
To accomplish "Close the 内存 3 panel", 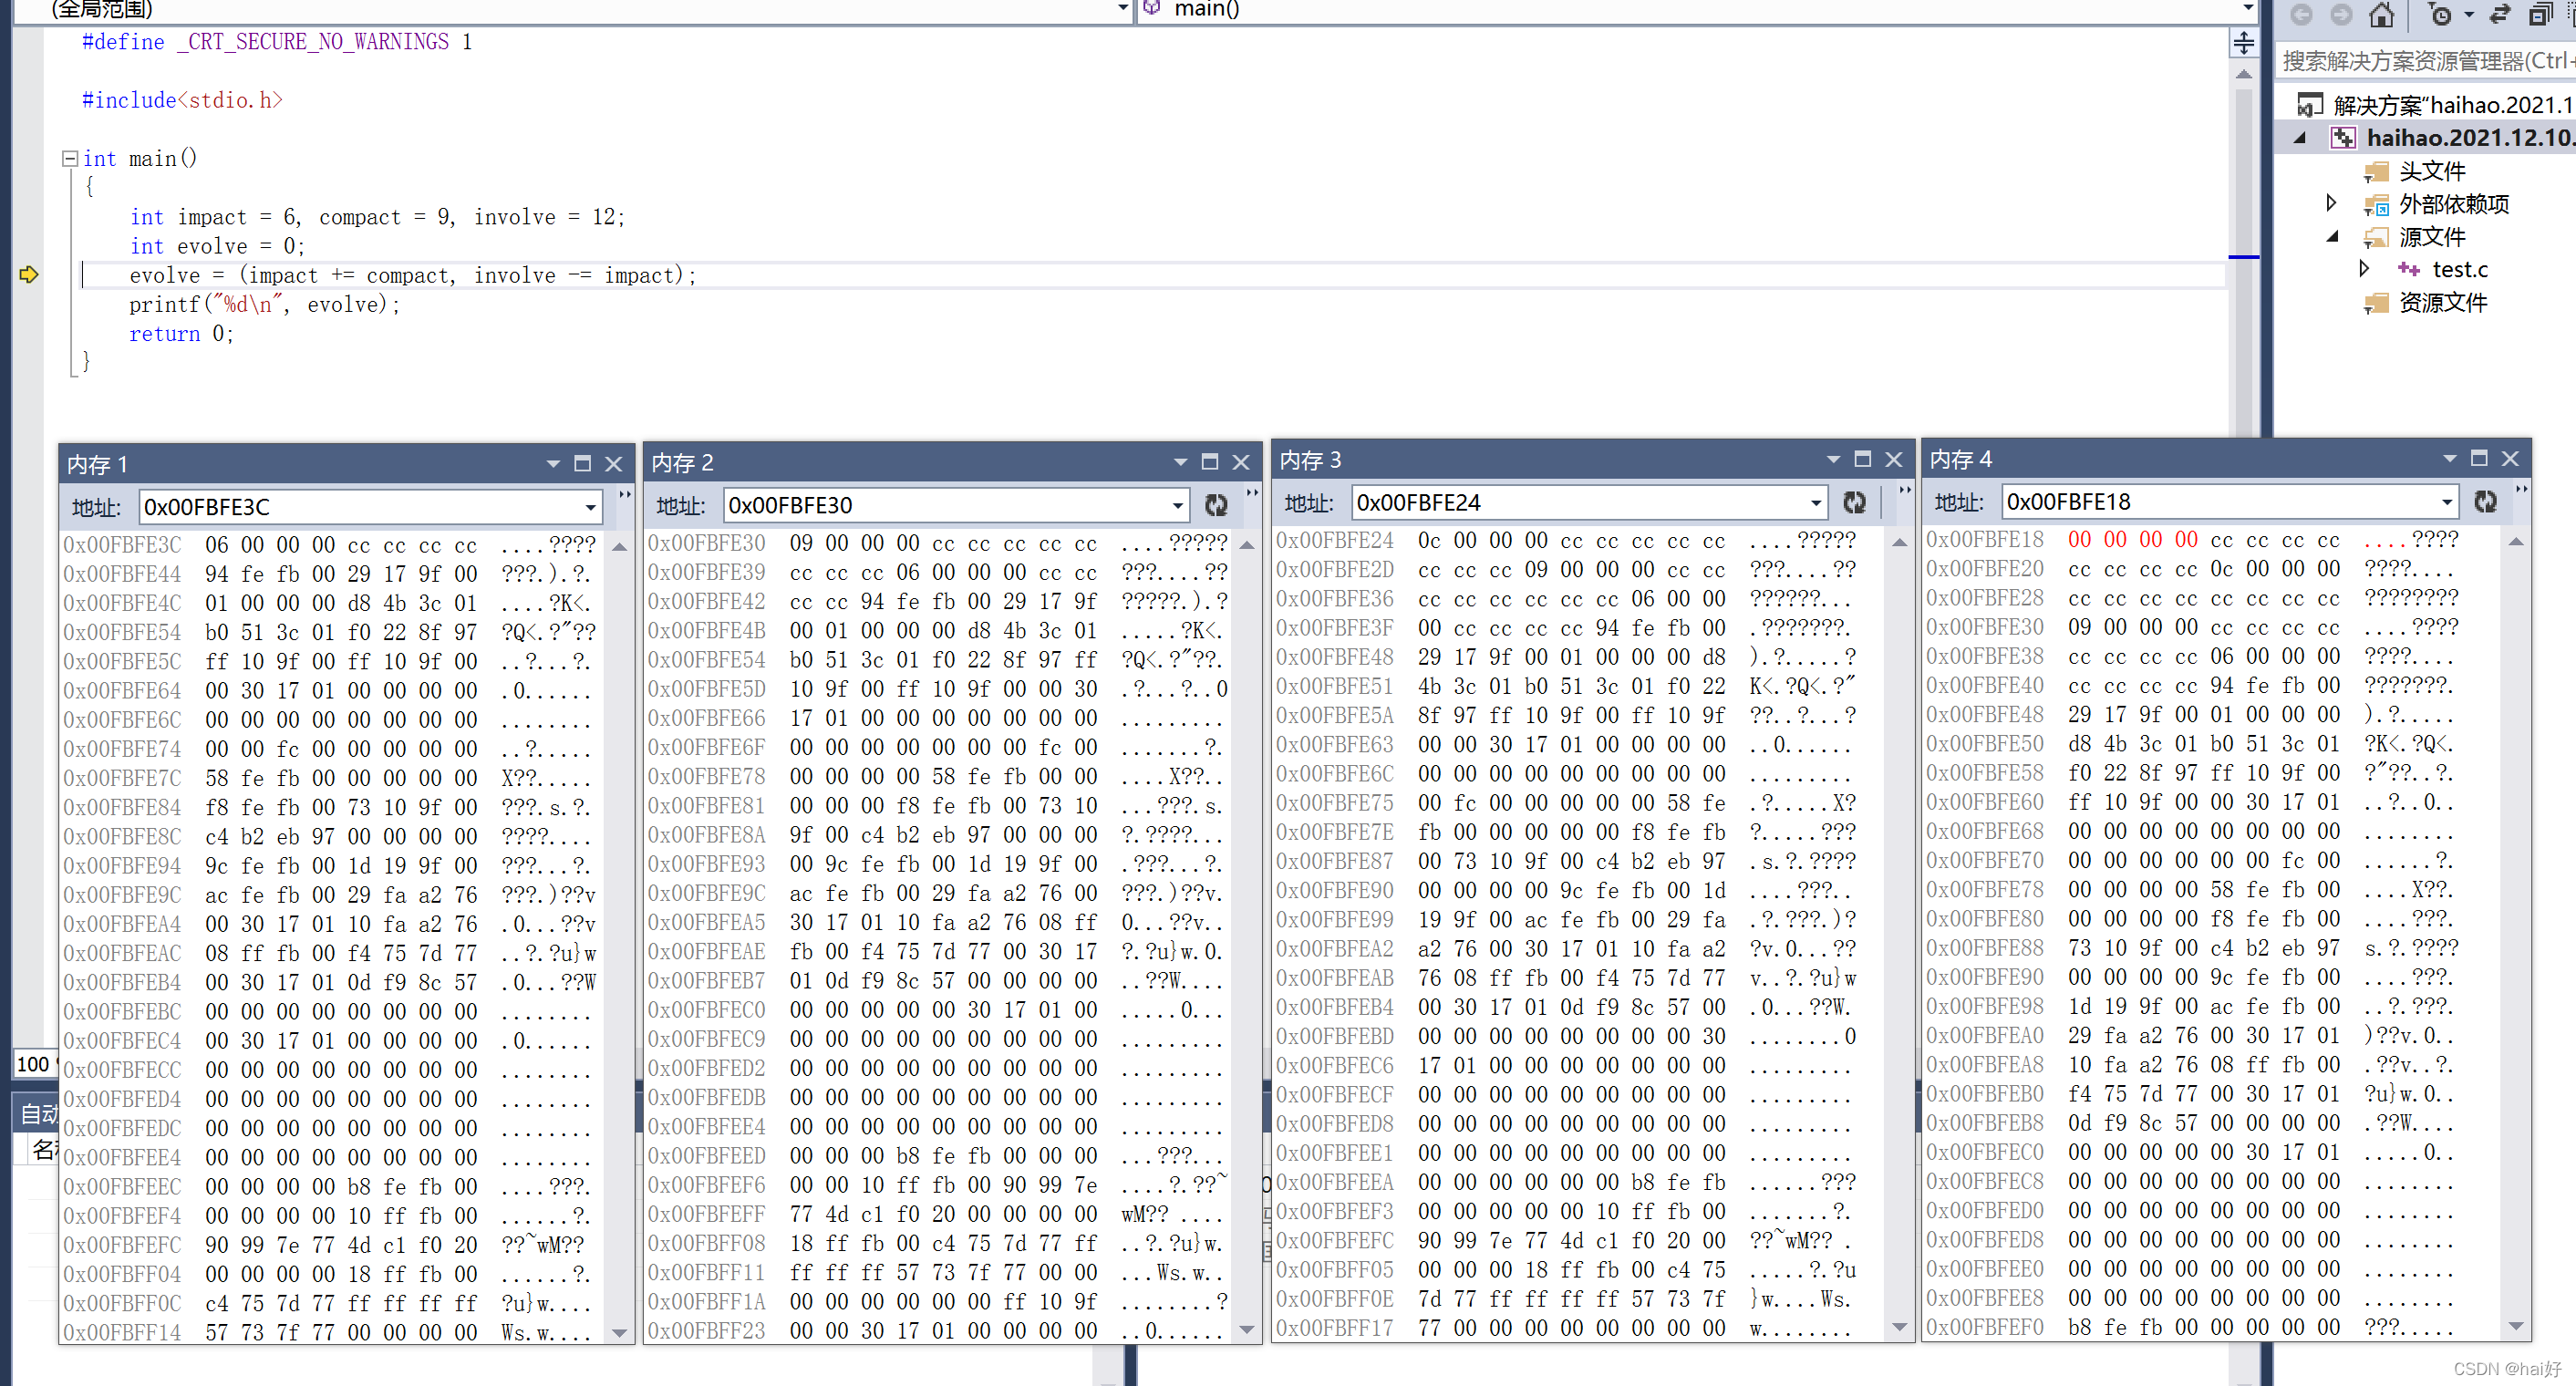I will [1893, 459].
